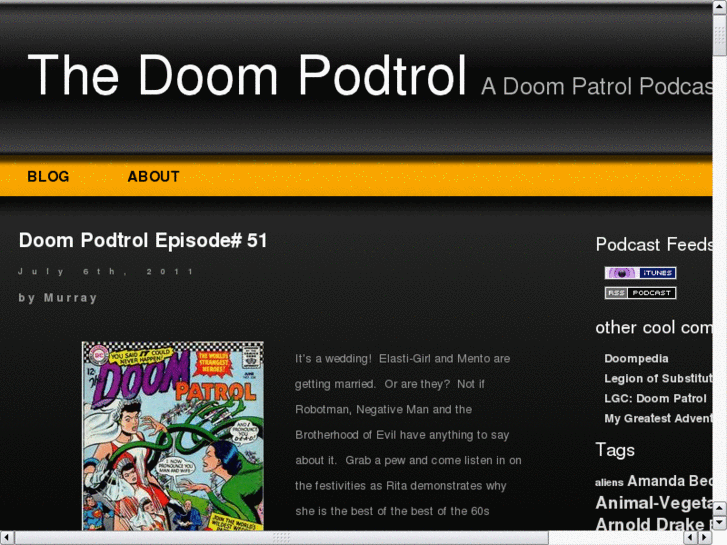Visit the LGC: Doom Patrol link

tap(655, 398)
